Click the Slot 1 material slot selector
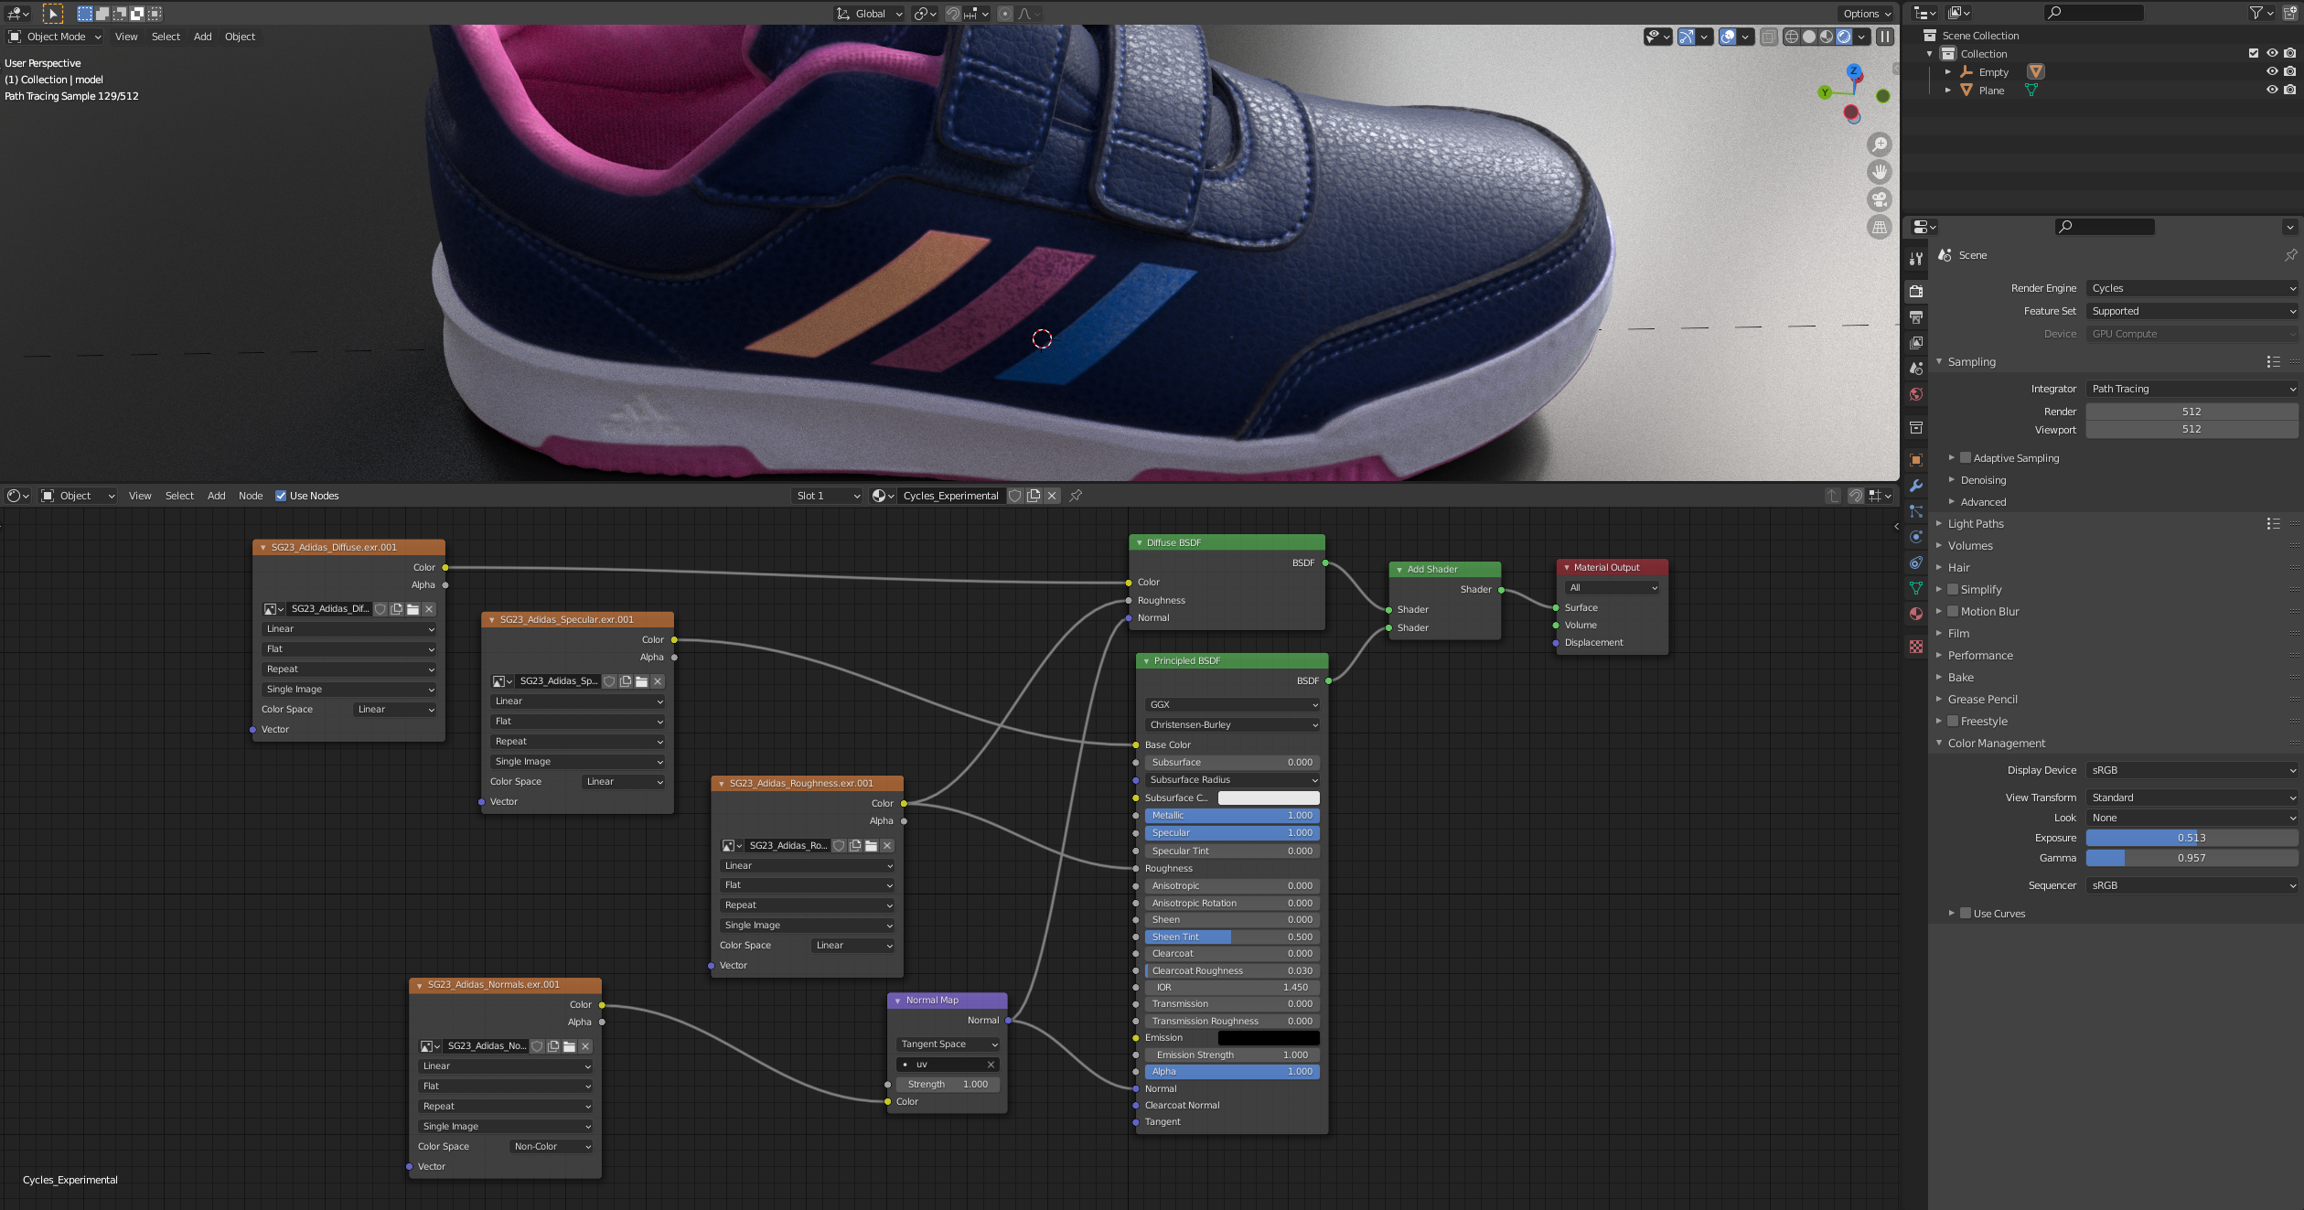 coord(826,496)
